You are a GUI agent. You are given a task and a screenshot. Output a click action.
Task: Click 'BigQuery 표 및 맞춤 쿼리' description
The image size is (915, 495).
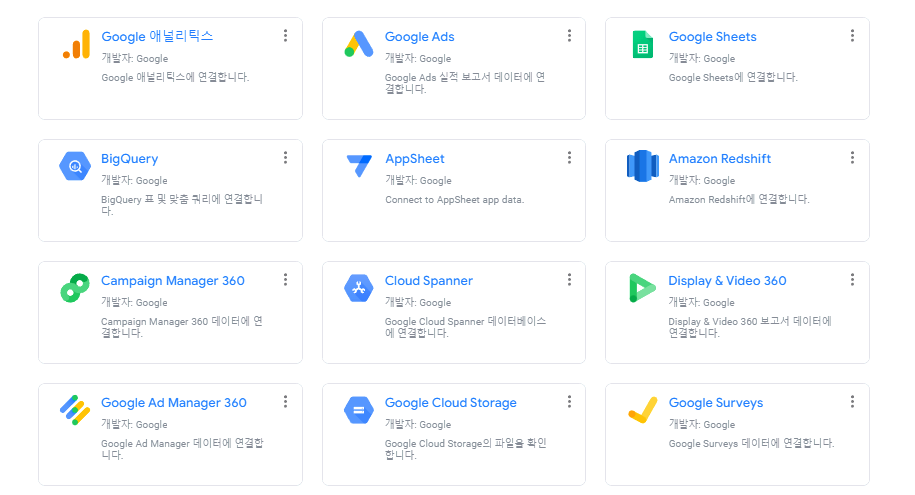[x=182, y=205]
